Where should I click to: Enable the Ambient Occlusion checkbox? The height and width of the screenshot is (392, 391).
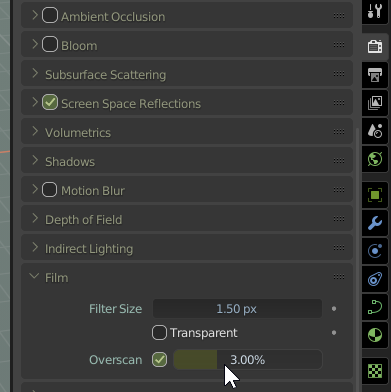click(x=50, y=16)
